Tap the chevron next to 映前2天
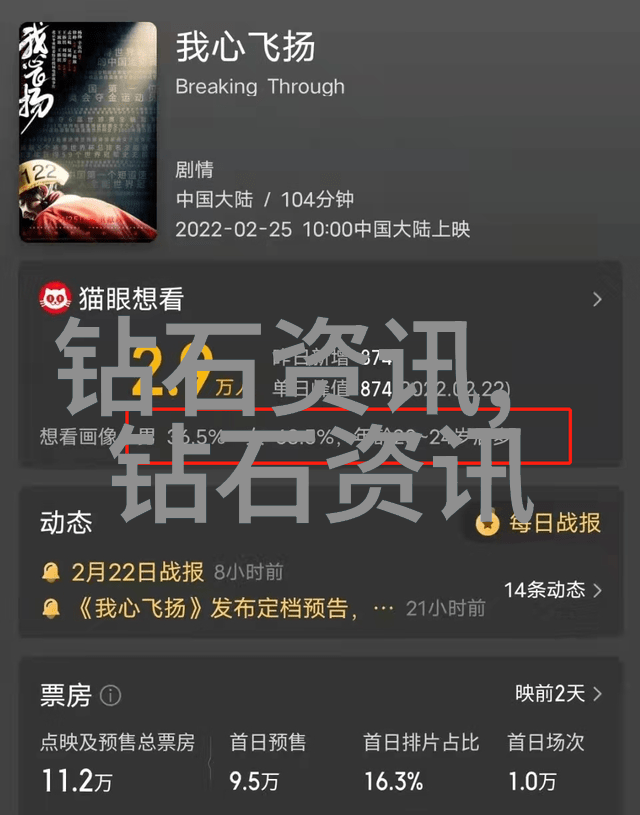Viewport: 640px width, 815px height. (597, 694)
